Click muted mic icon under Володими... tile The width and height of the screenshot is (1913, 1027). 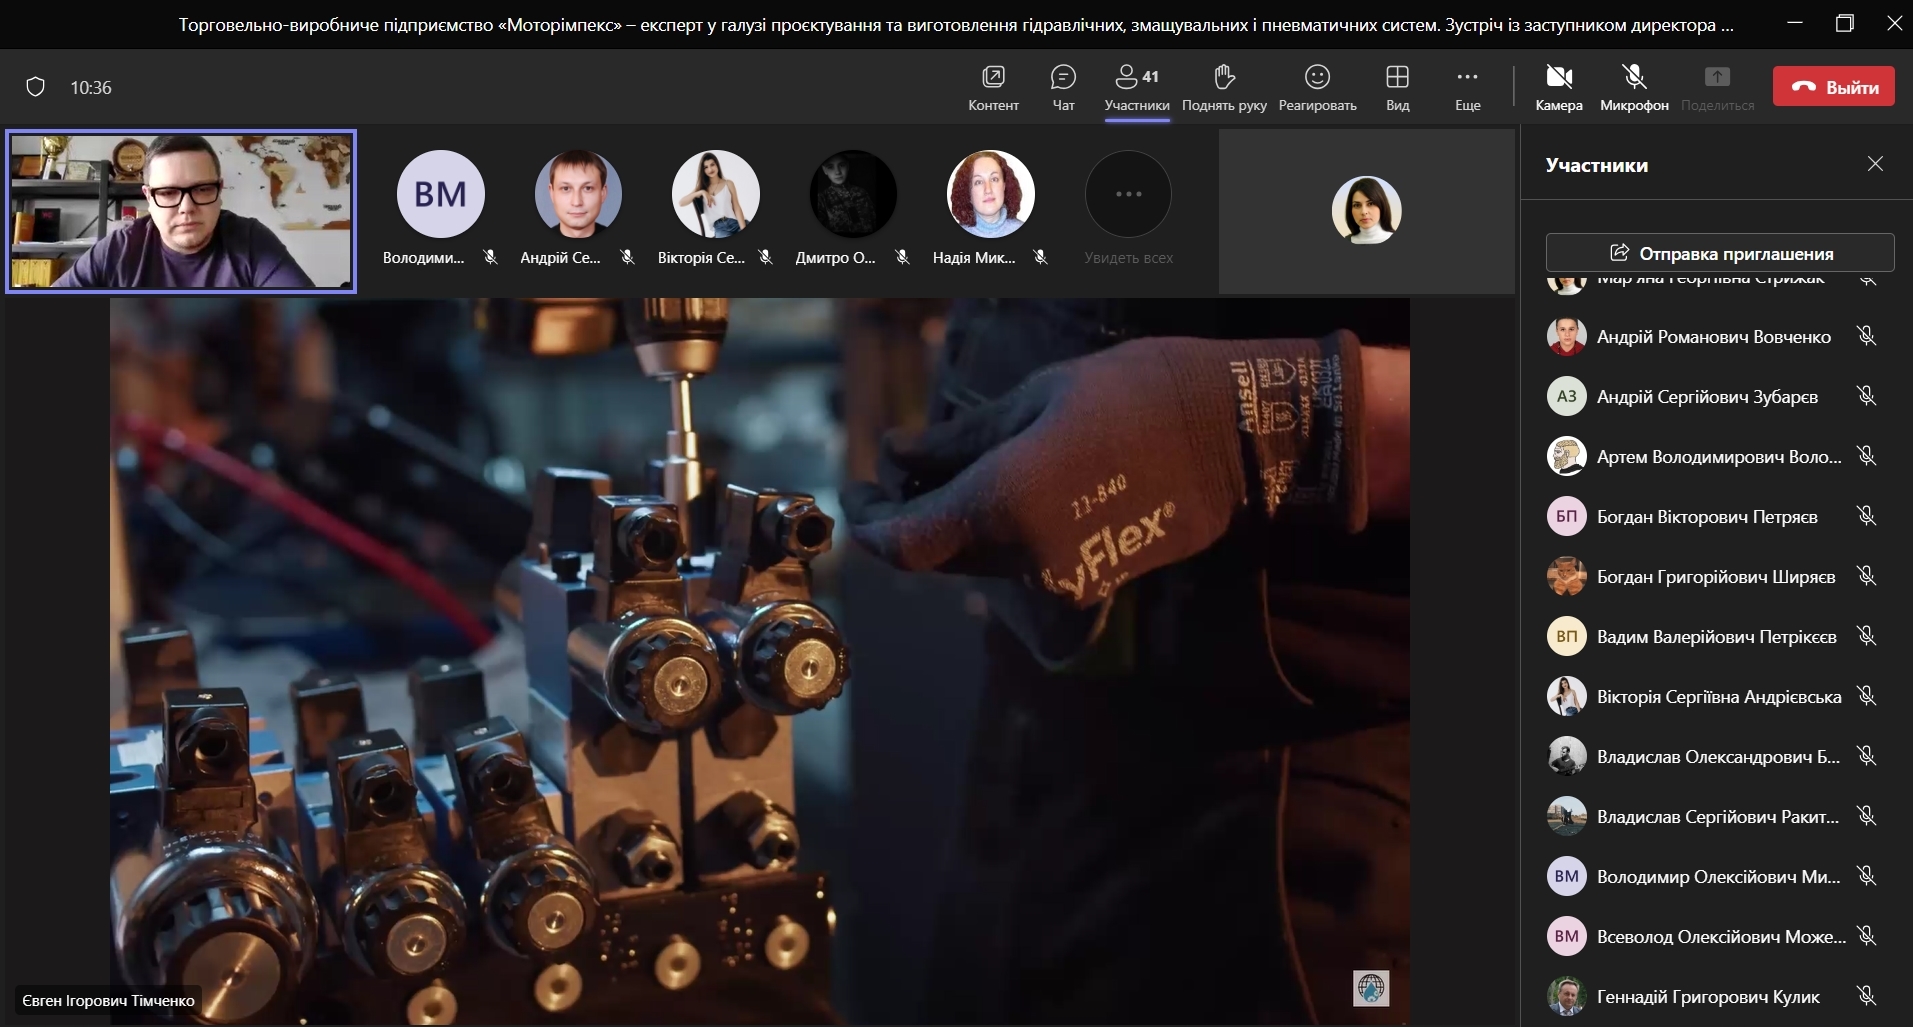(490, 257)
